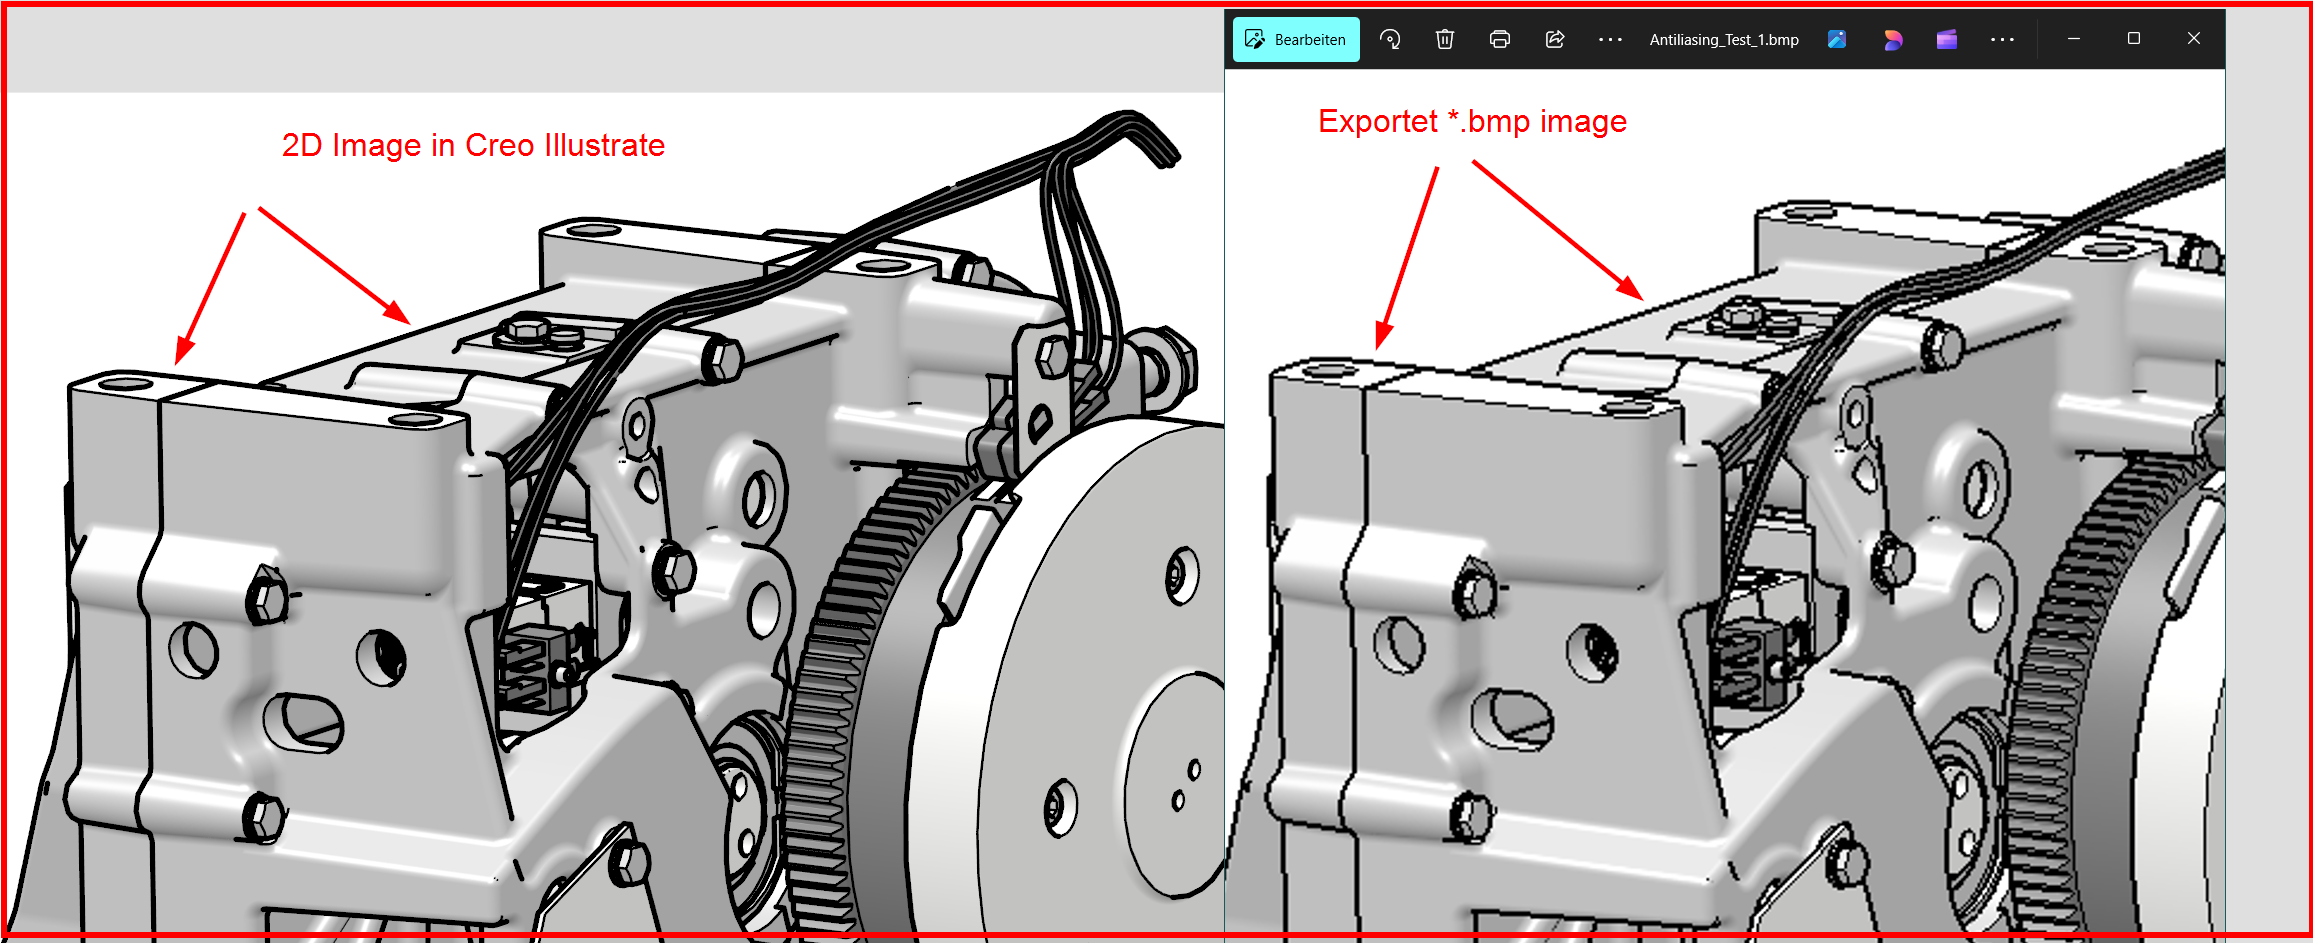Select the pencil icon inside the Bearbeiten button
Image resolution: width=2313 pixels, height=943 pixels.
pos(1253,39)
